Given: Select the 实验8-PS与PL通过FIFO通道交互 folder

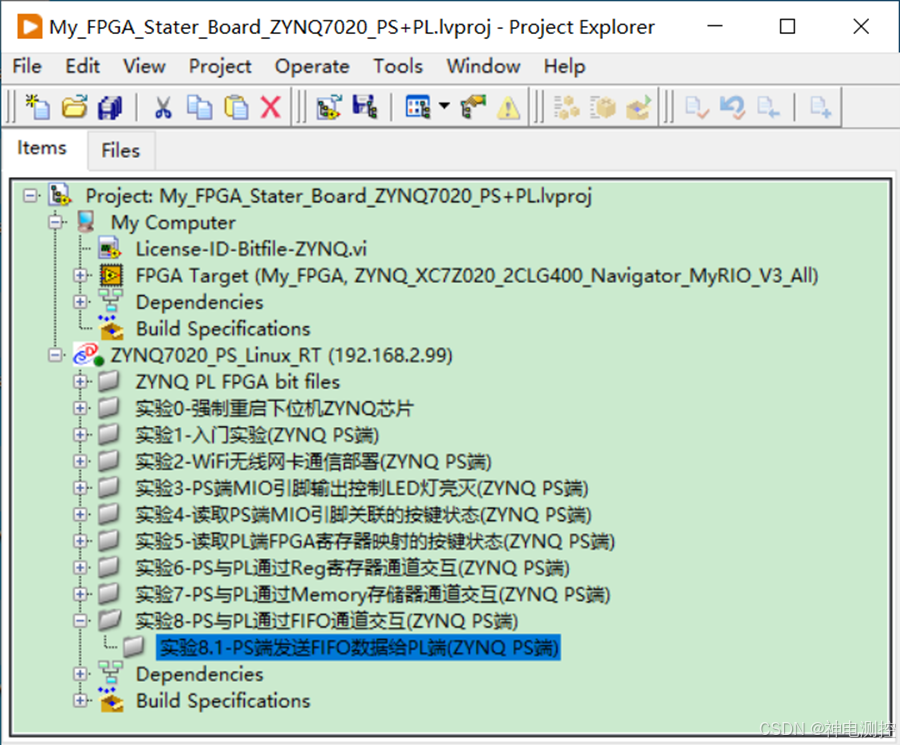Looking at the screenshot, I should [327, 621].
